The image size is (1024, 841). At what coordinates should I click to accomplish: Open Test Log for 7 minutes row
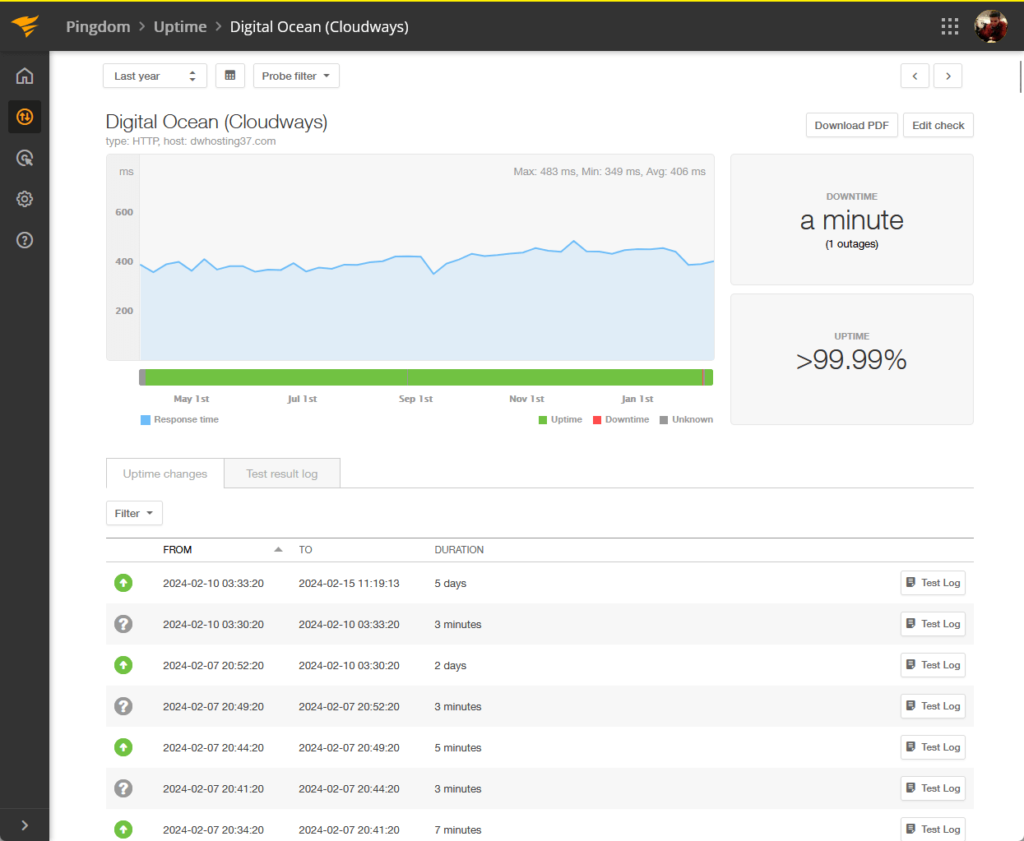(933, 829)
